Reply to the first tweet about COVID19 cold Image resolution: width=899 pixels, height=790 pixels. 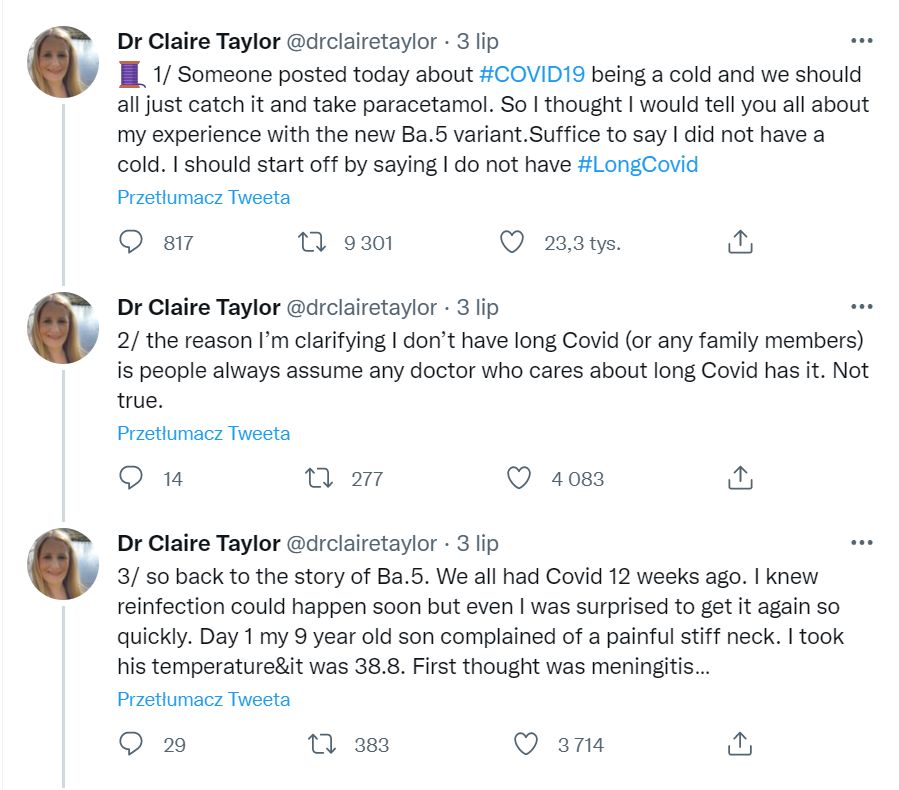pyautogui.click(x=132, y=242)
